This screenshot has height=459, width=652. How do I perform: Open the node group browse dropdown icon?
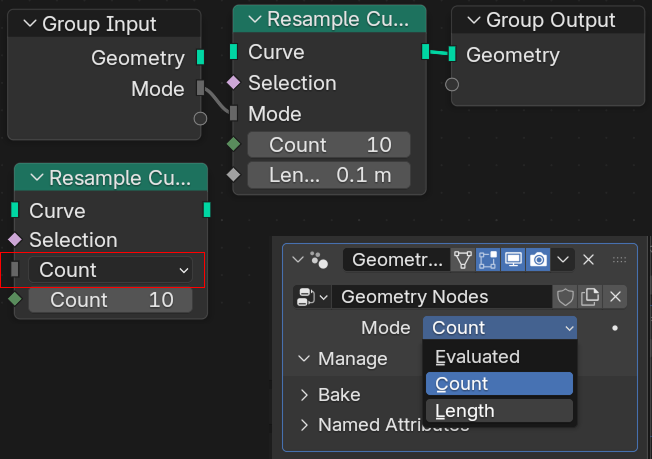coord(310,297)
